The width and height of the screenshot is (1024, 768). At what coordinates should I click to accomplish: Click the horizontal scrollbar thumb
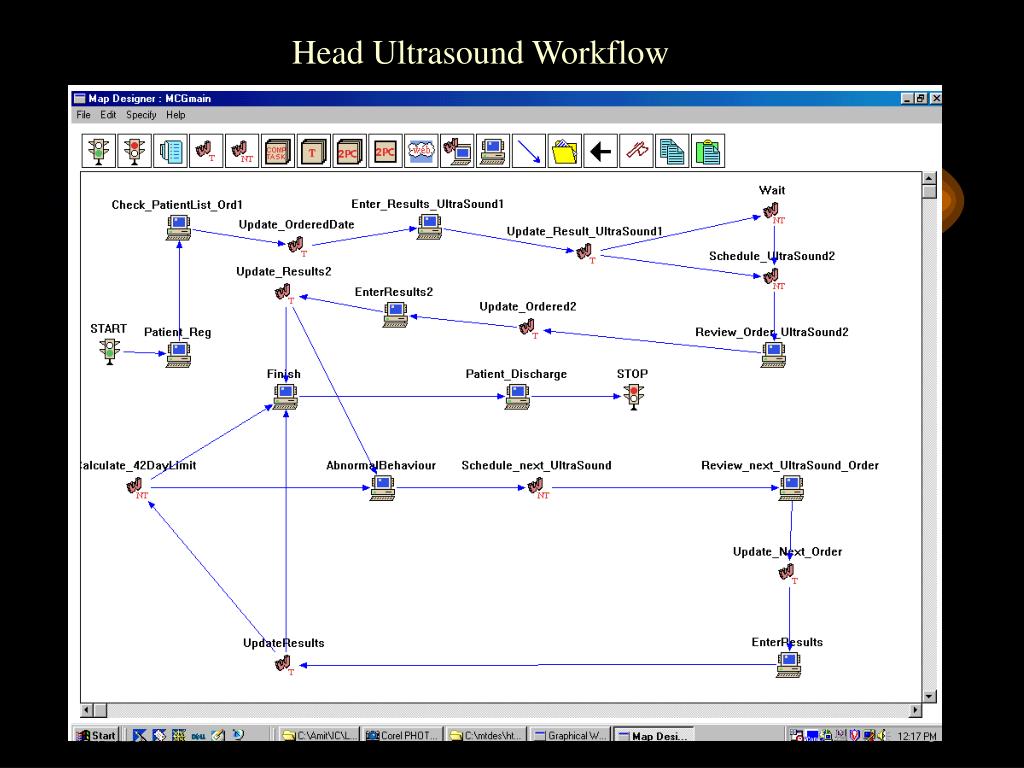click(100, 710)
